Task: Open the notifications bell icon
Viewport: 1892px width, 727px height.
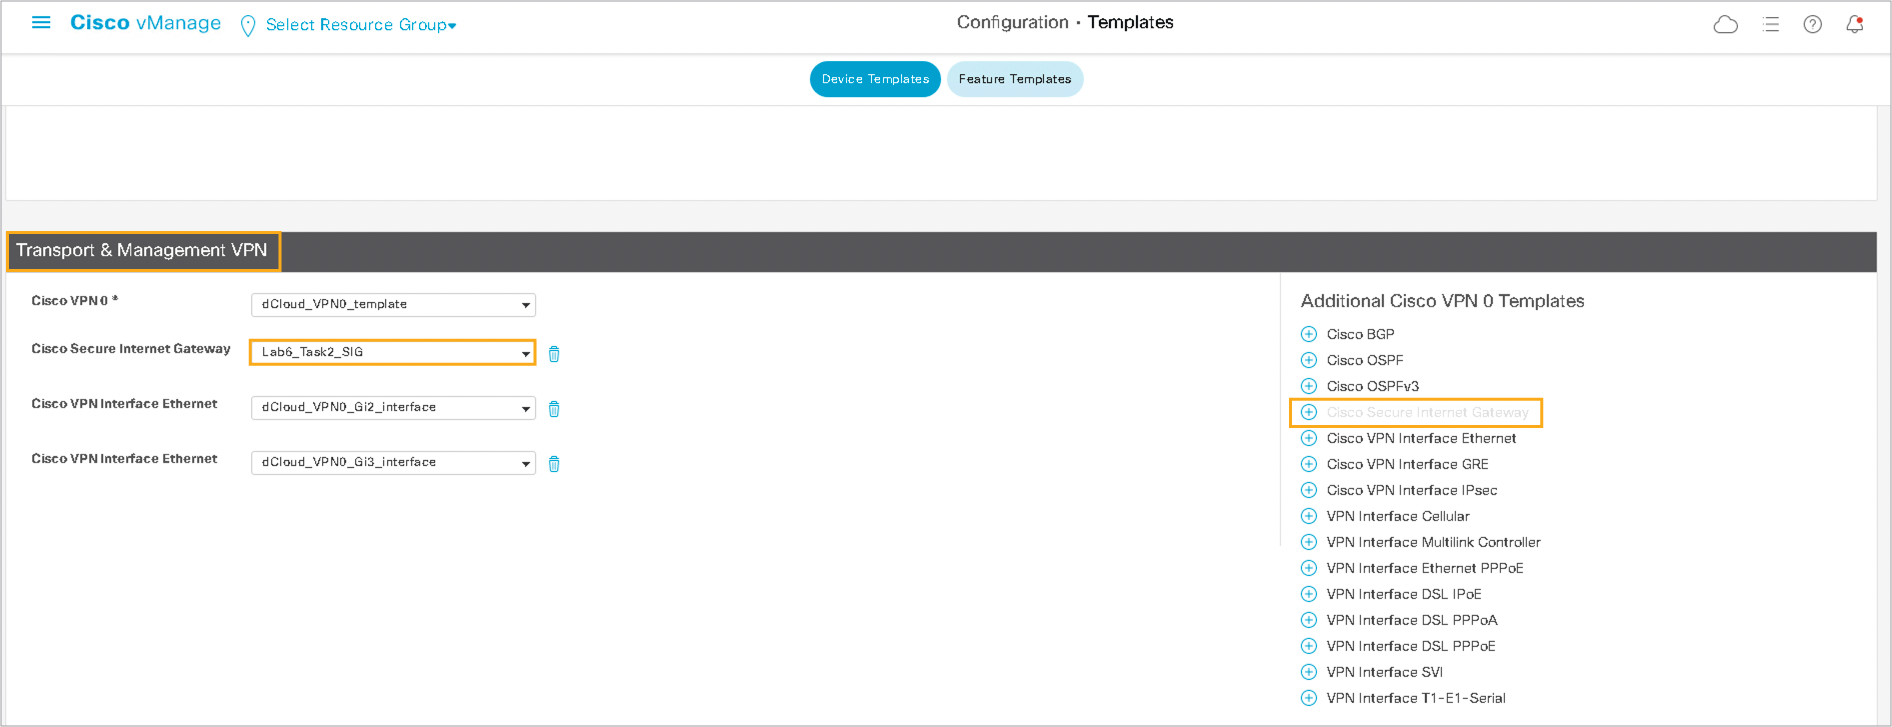Action: tap(1854, 24)
